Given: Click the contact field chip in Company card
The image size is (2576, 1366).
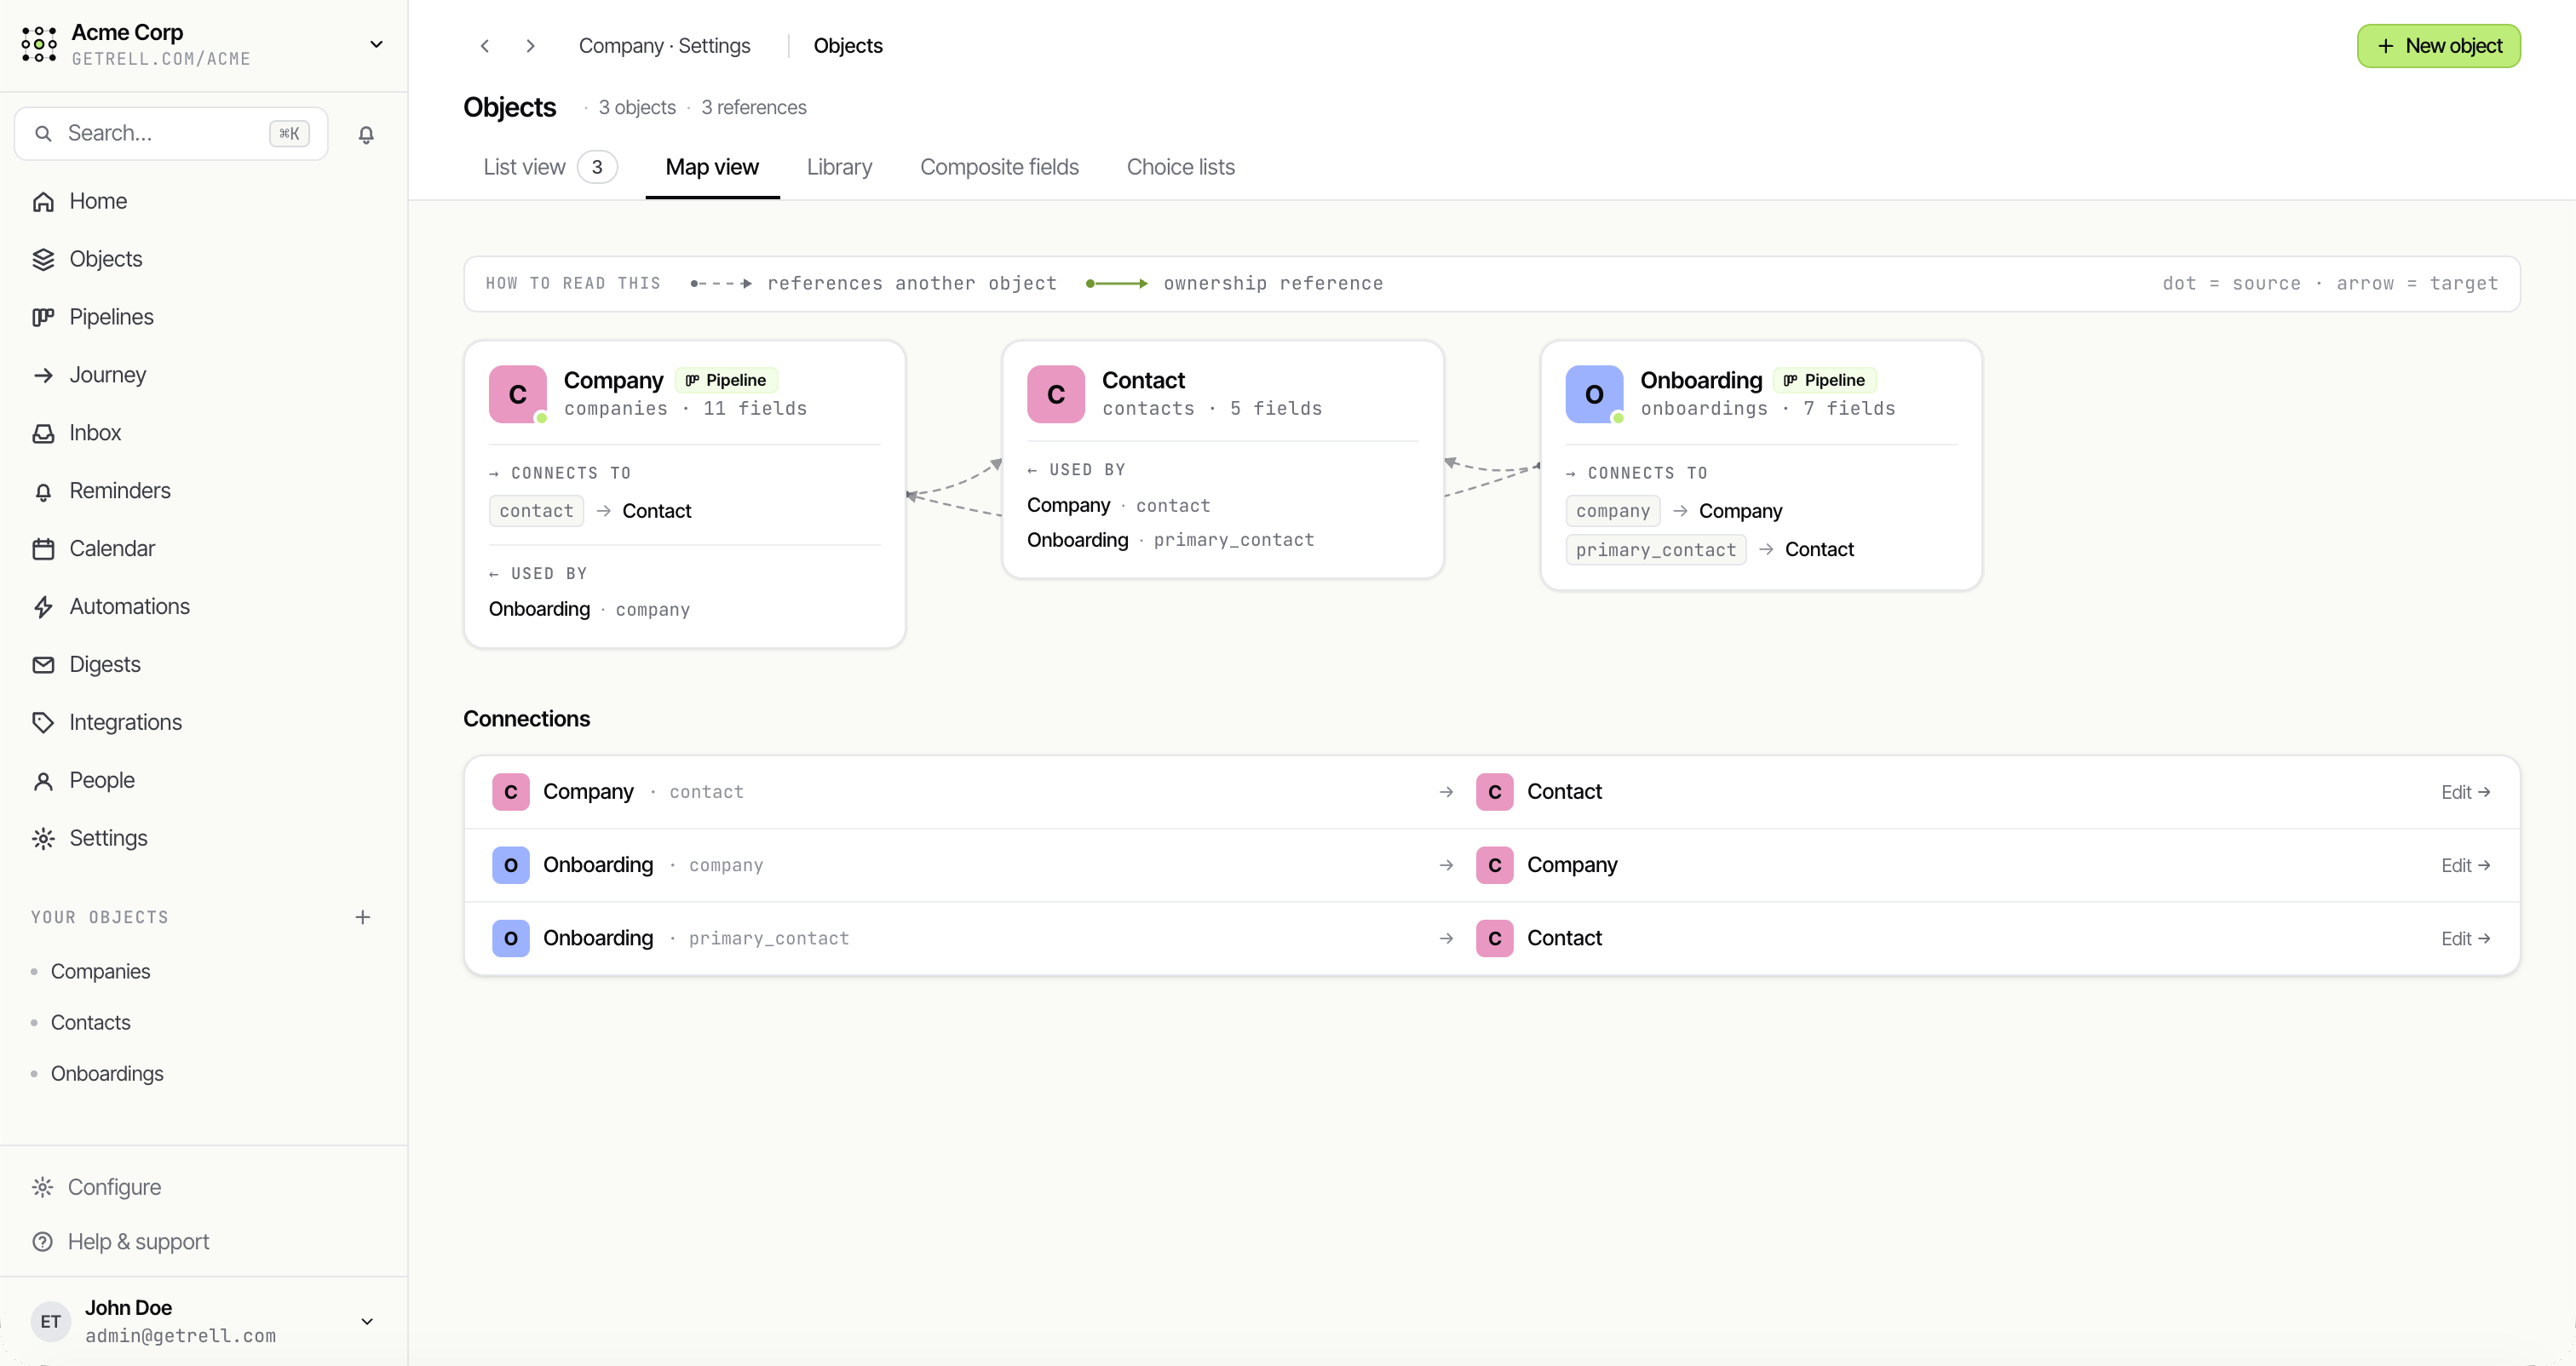Looking at the screenshot, I should point(536,511).
